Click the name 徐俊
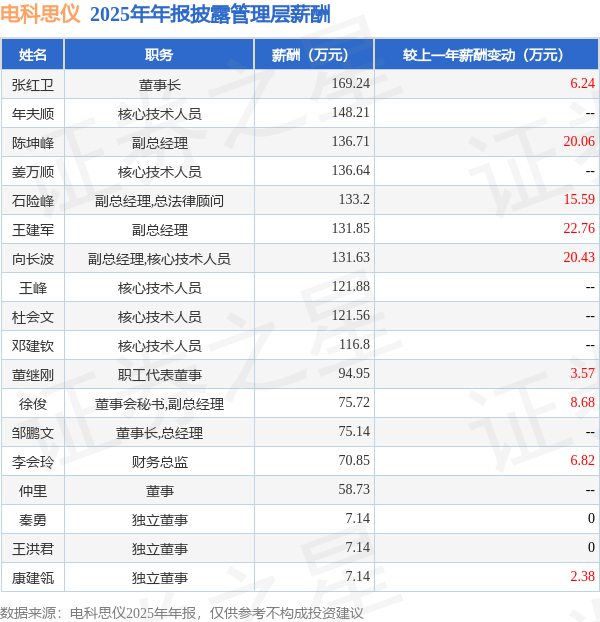 tap(33, 404)
